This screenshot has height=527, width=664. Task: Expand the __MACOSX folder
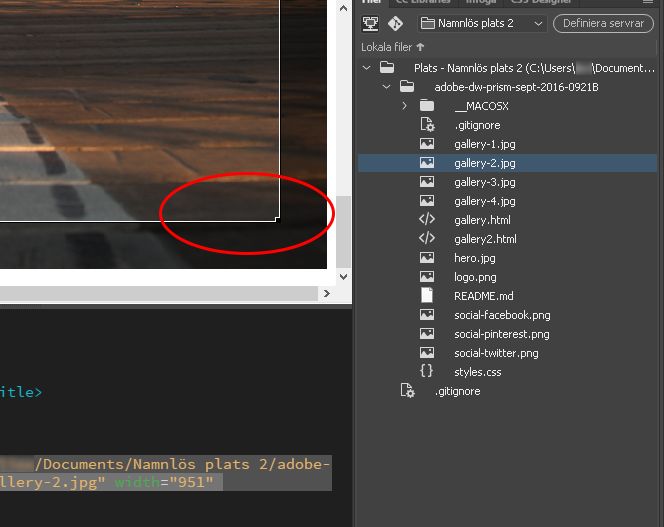(x=404, y=106)
